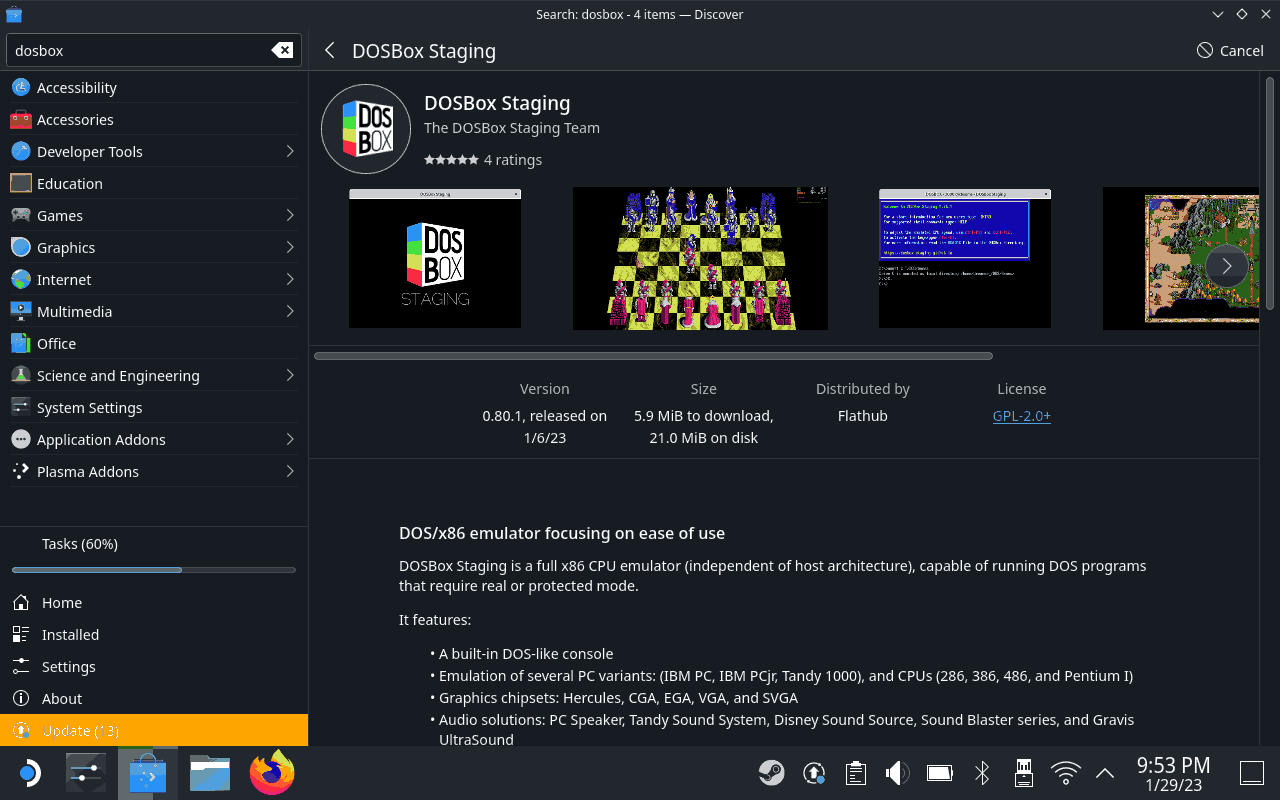Click the GPL-2.0+ license link
The height and width of the screenshot is (800, 1280).
(x=1021, y=415)
